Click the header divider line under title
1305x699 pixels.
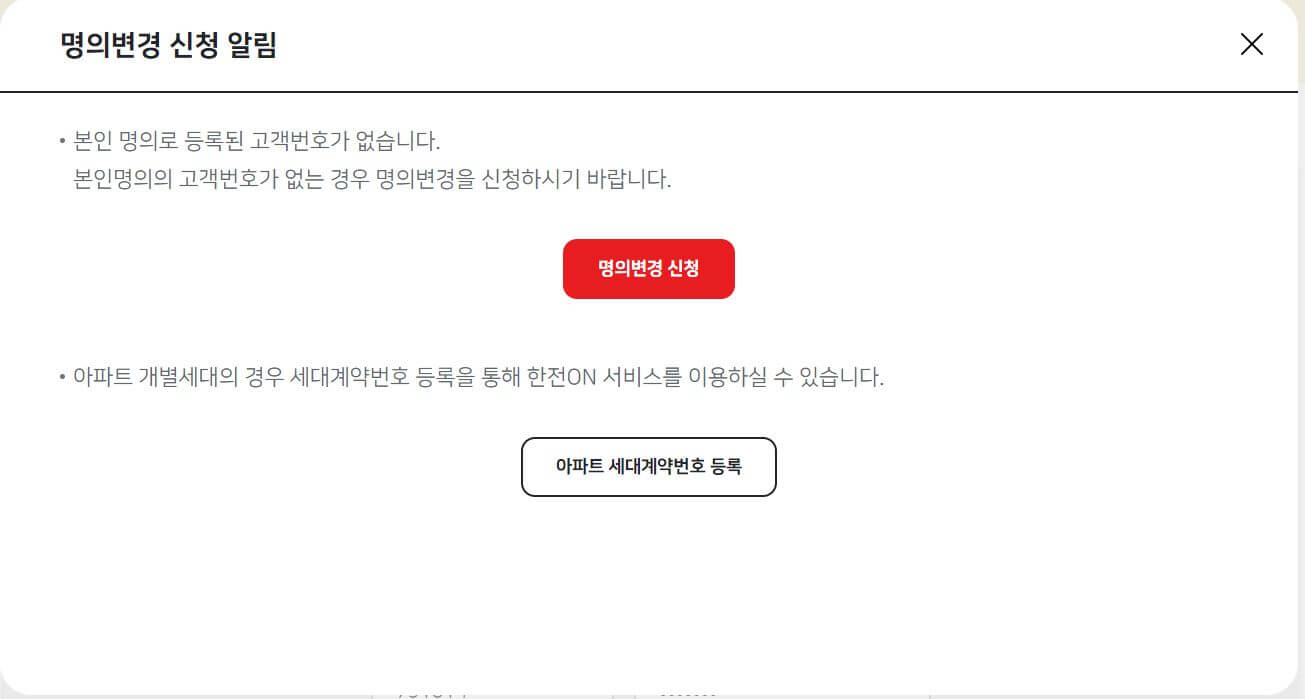click(x=649, y=92)
